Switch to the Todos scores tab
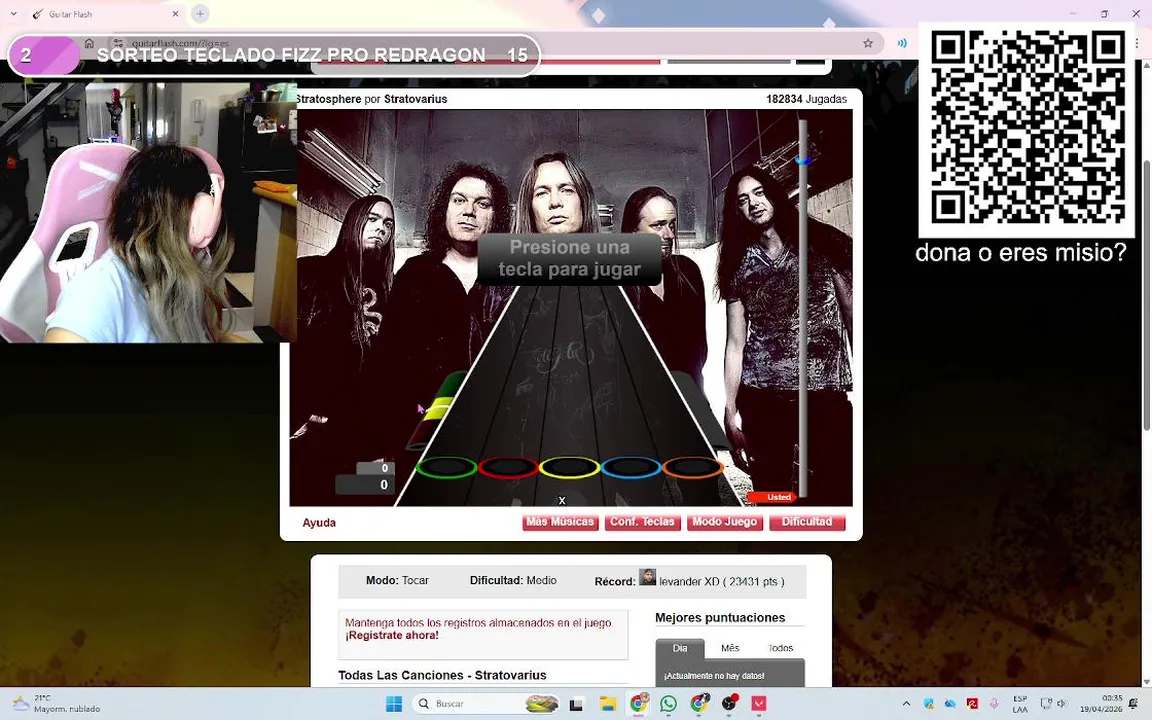The image size is (1152, 720). (780, 648)
